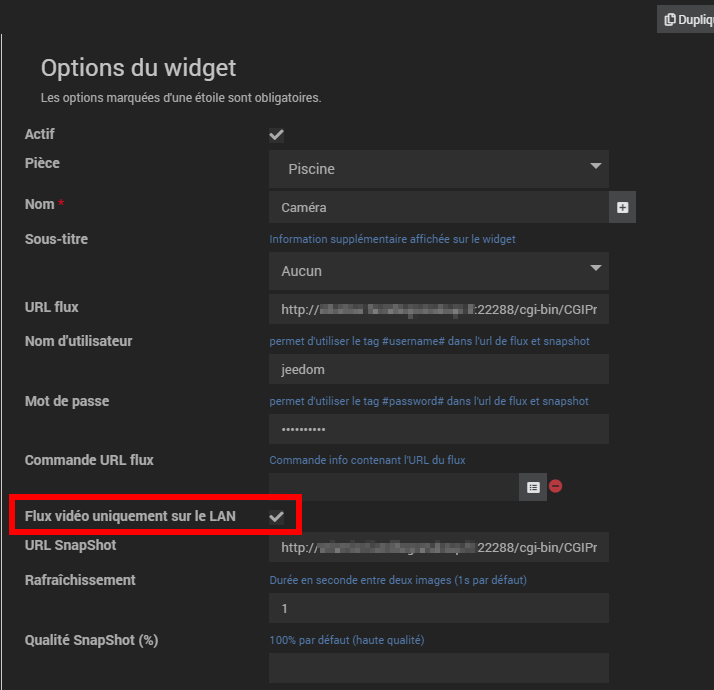Click the Rafraîchissement field showing 1

(x=438, y=608)
